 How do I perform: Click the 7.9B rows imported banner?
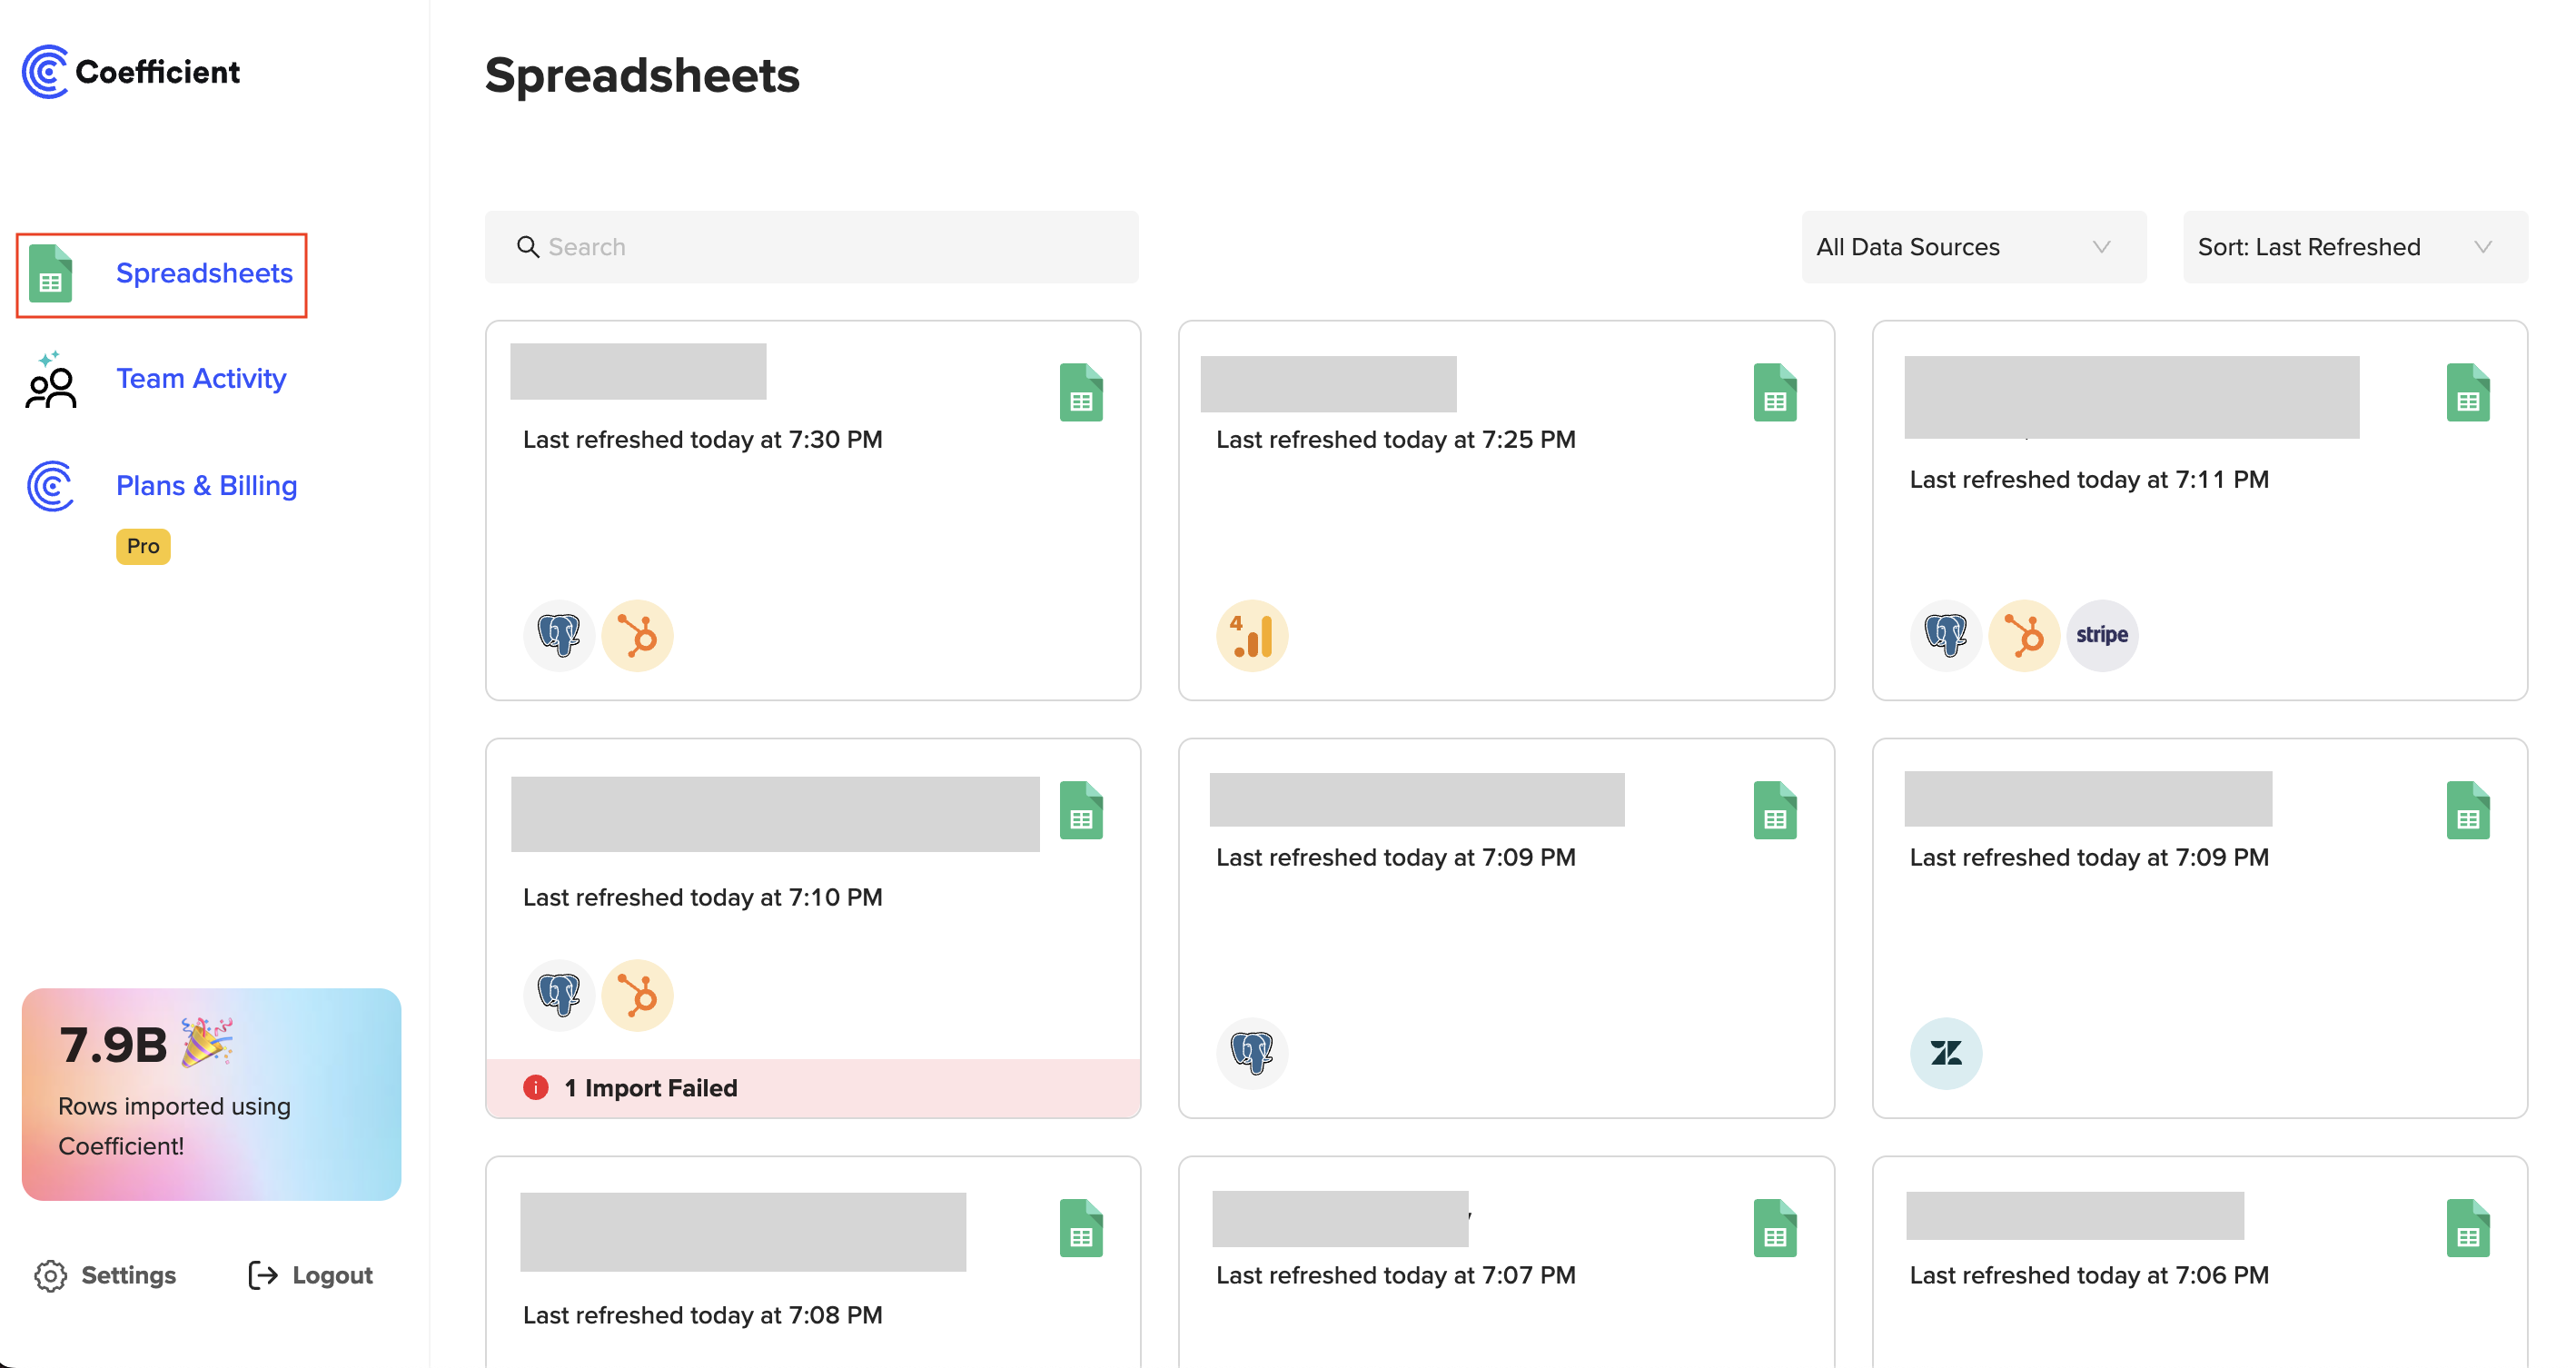click(211, 1094)
